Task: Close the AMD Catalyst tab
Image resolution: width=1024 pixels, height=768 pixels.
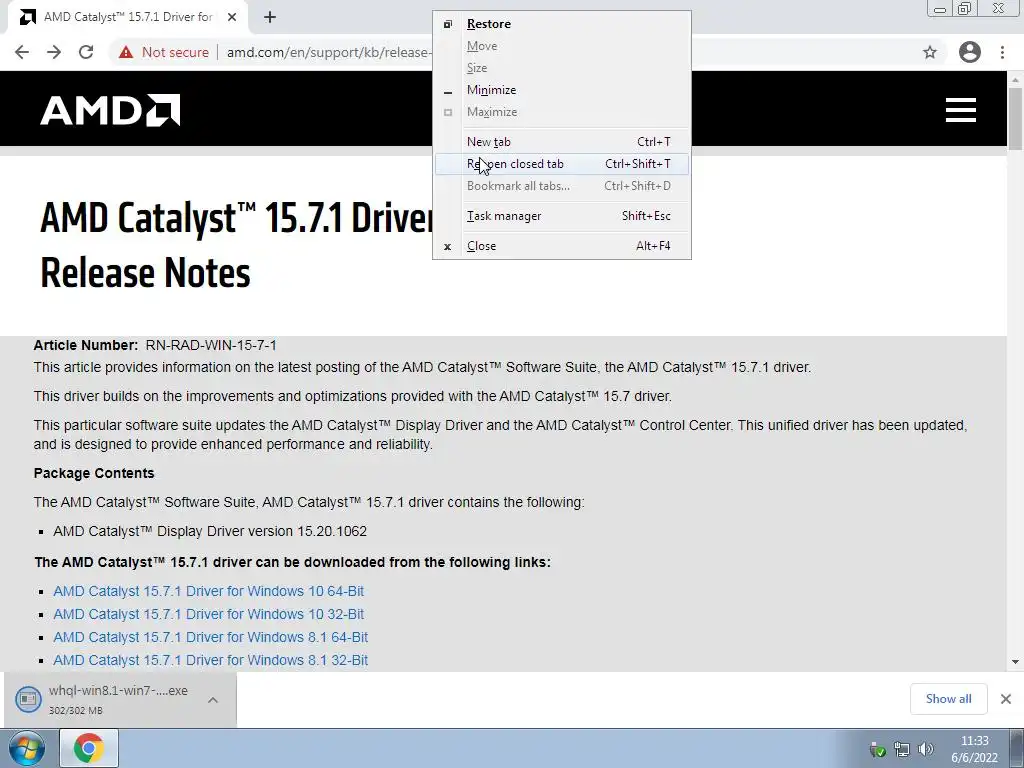Action: point(232,17)
